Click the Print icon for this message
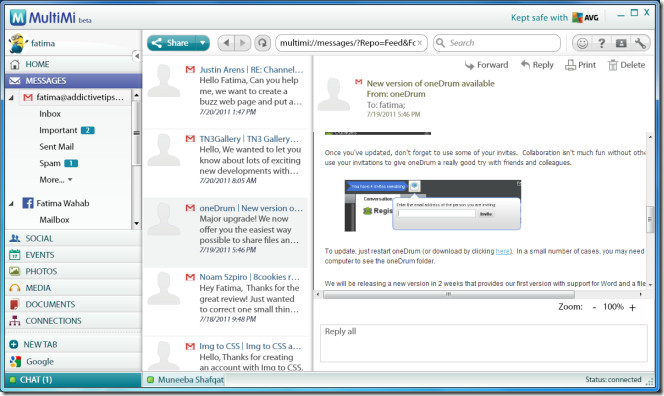 coord(581,65)
